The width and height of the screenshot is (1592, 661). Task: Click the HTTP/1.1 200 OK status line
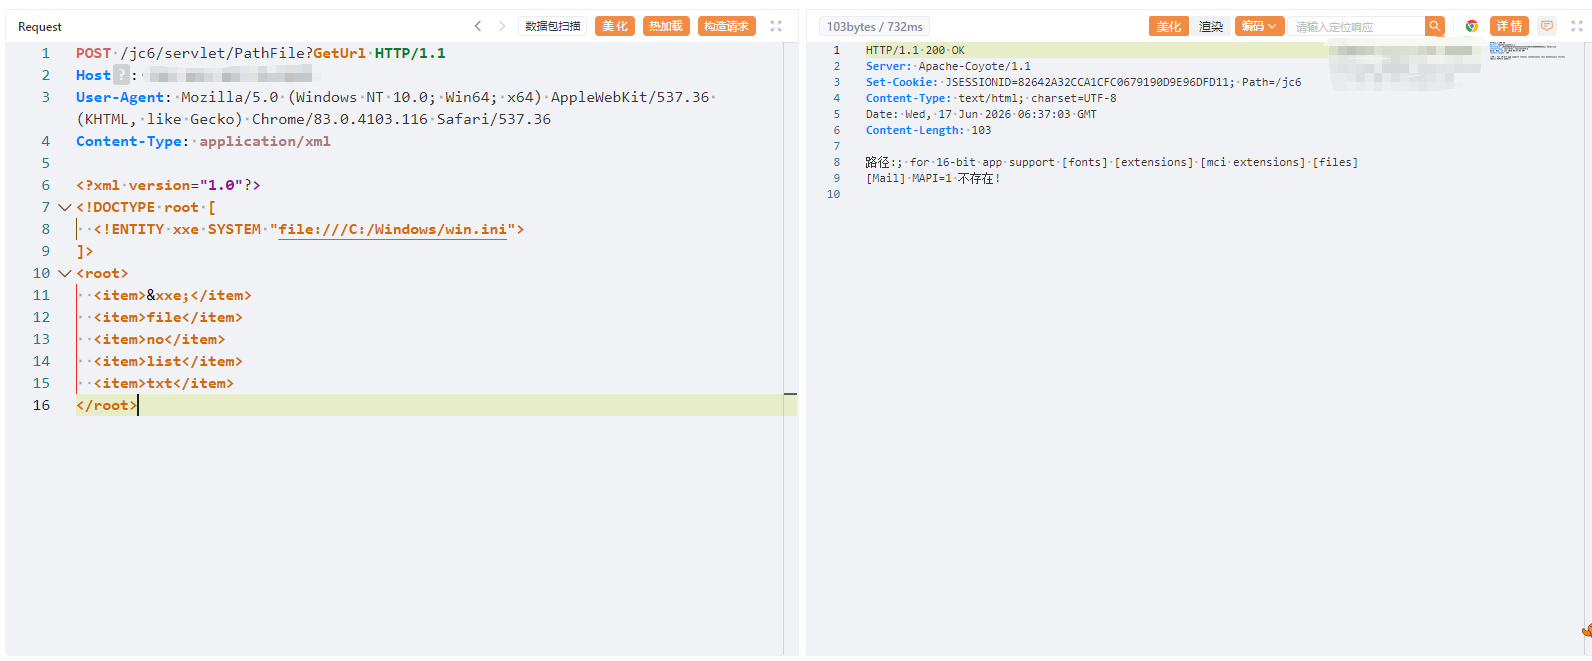pyautogui.click(x=915, y=50)
